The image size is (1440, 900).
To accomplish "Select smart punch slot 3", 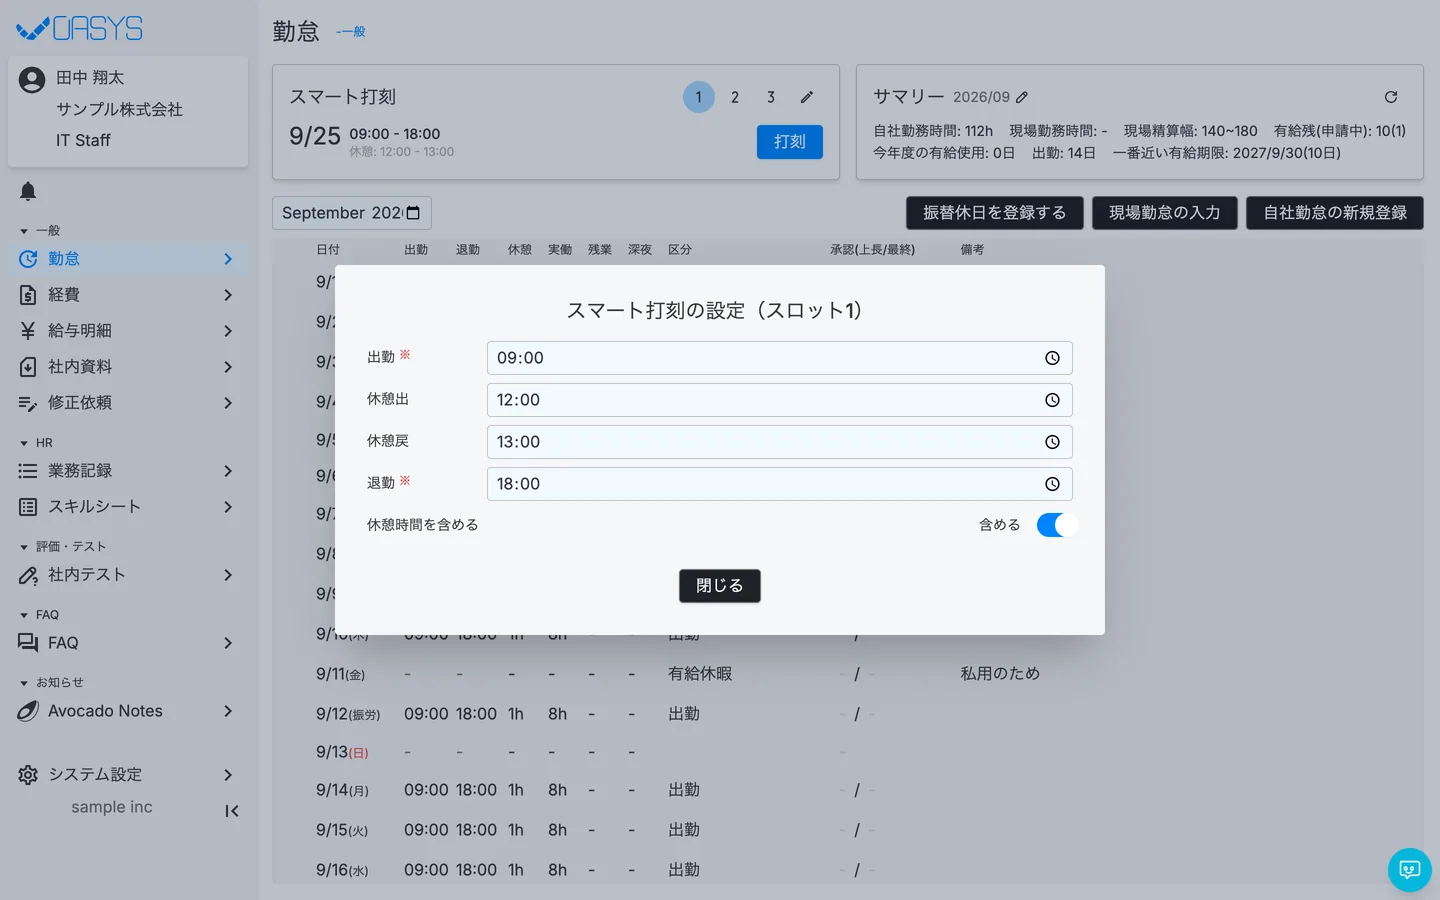I will point(771,97).
